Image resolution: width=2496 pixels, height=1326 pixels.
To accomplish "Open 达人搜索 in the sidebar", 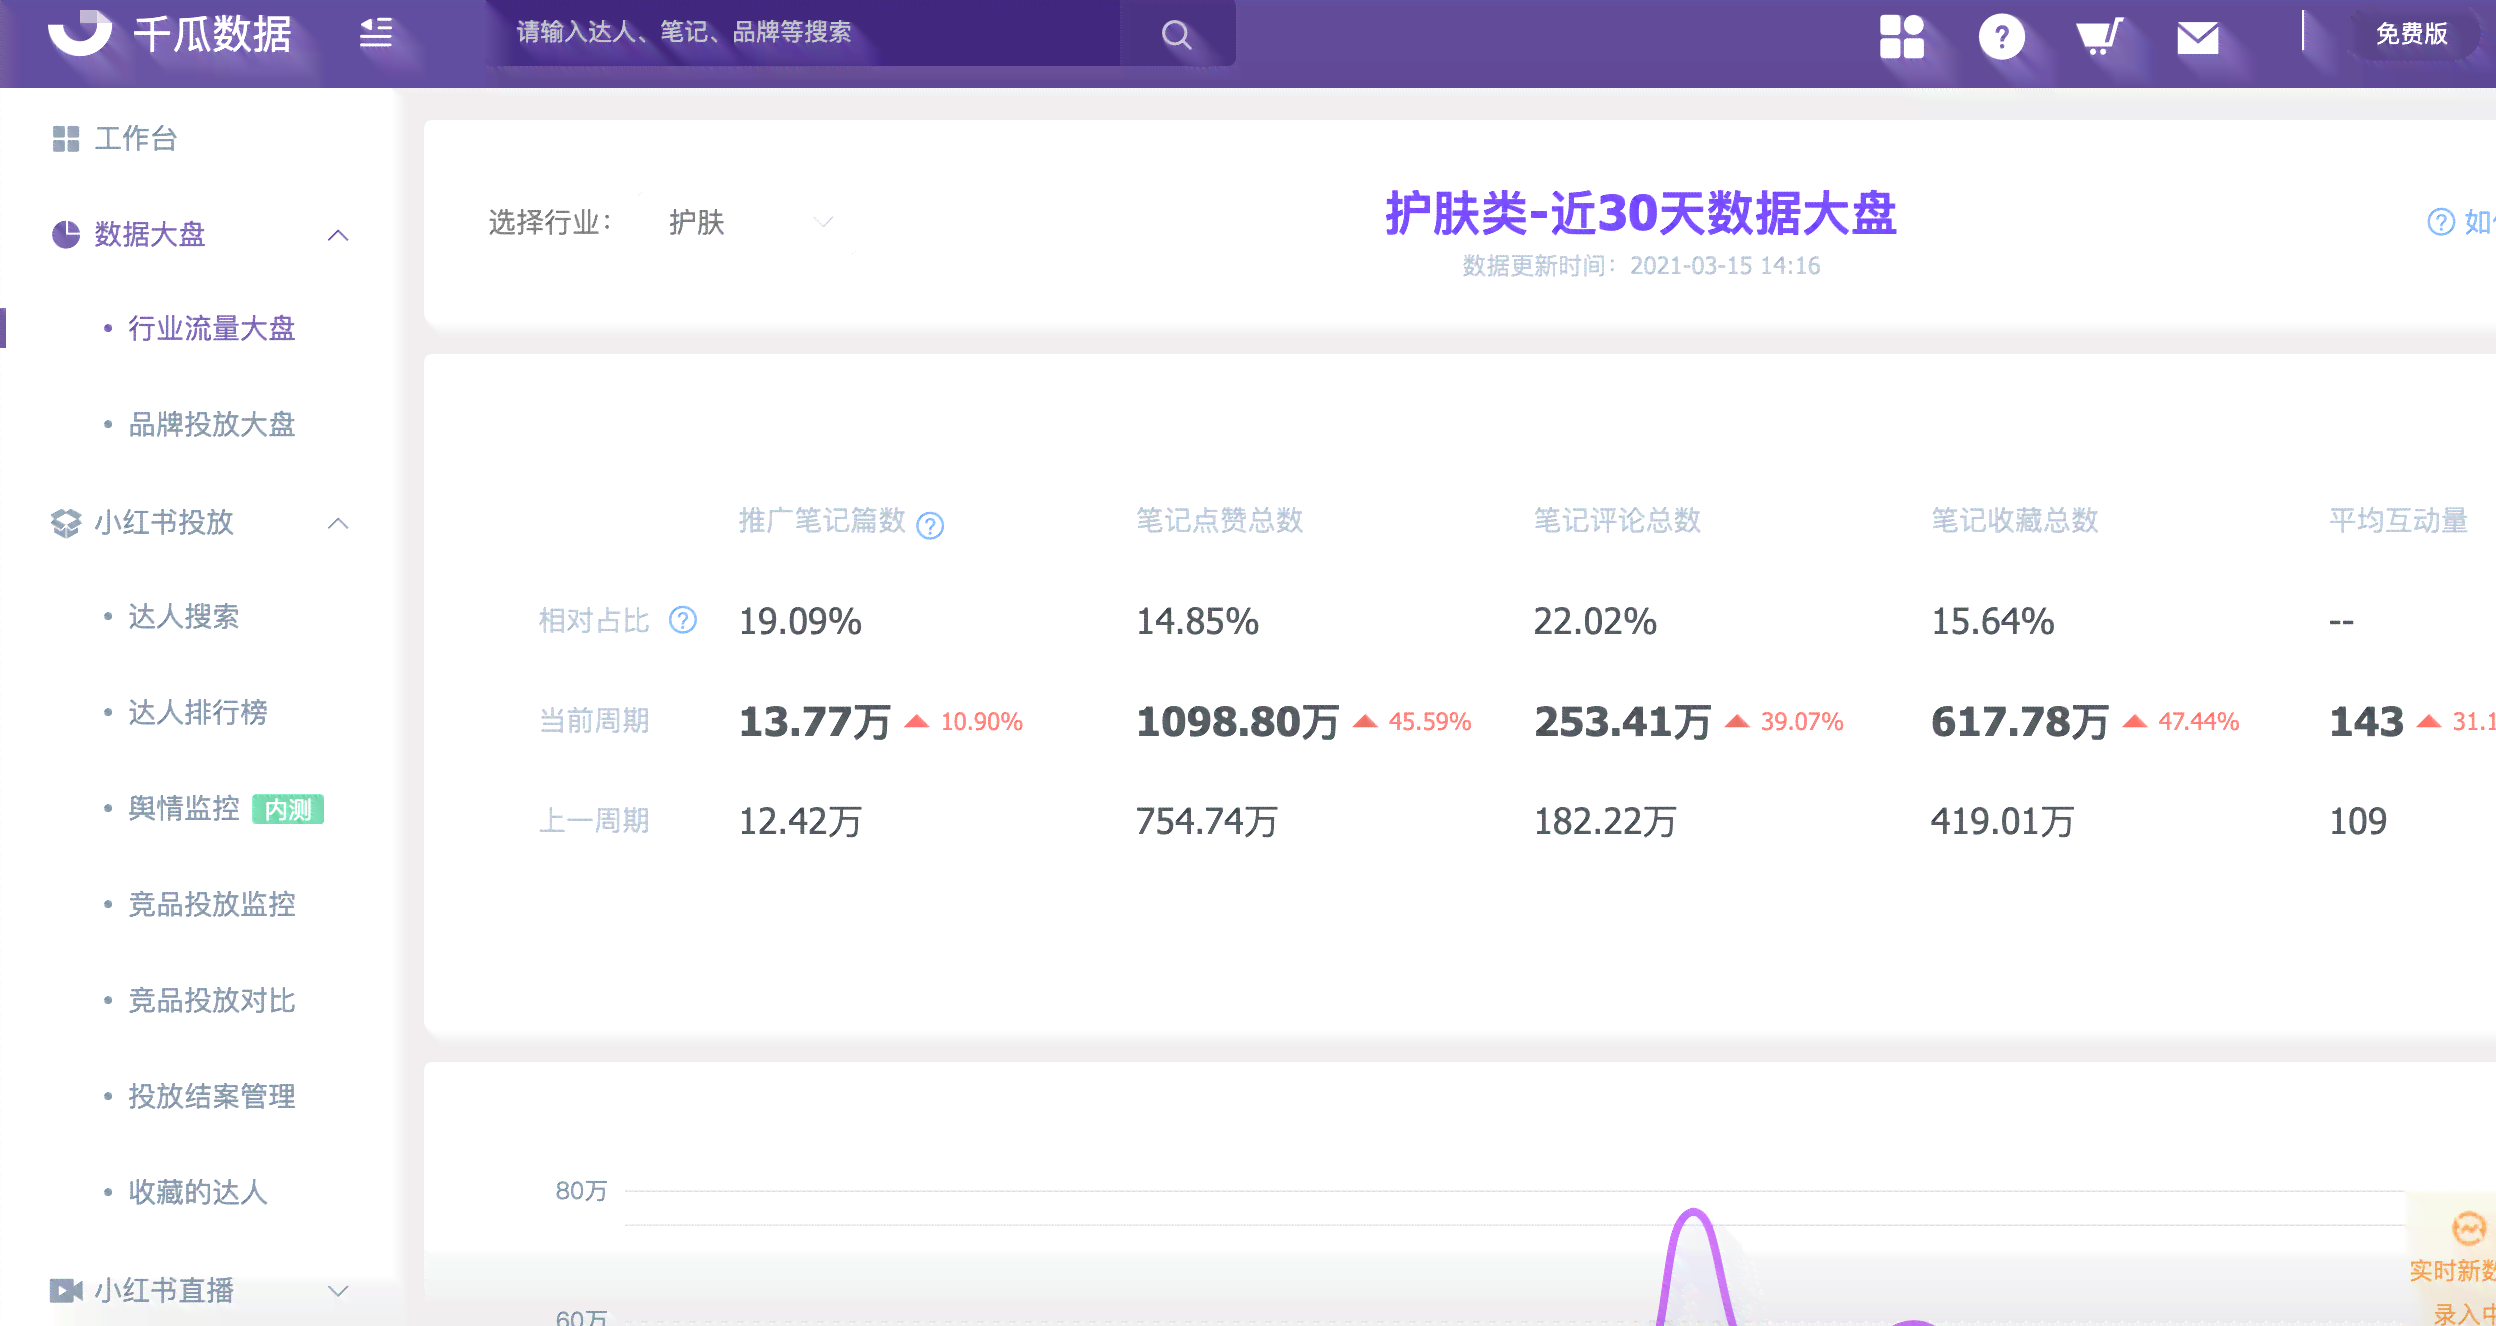I will tap(183, 616).
